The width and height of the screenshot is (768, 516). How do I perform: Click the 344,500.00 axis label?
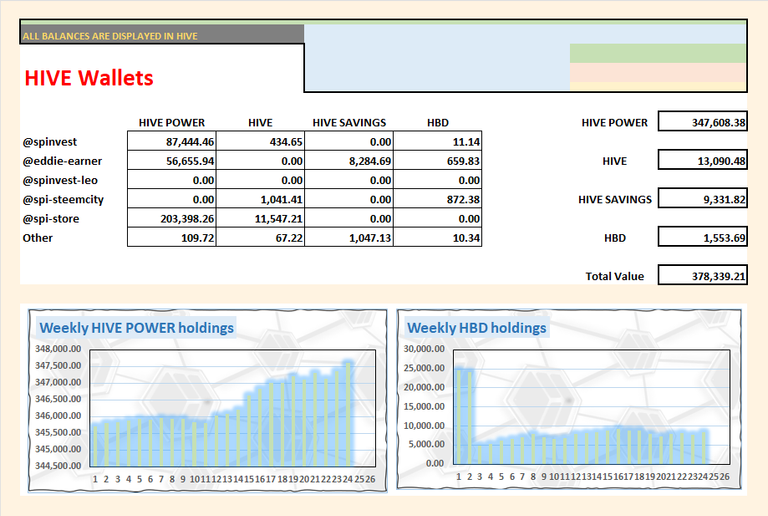point(58,466)
